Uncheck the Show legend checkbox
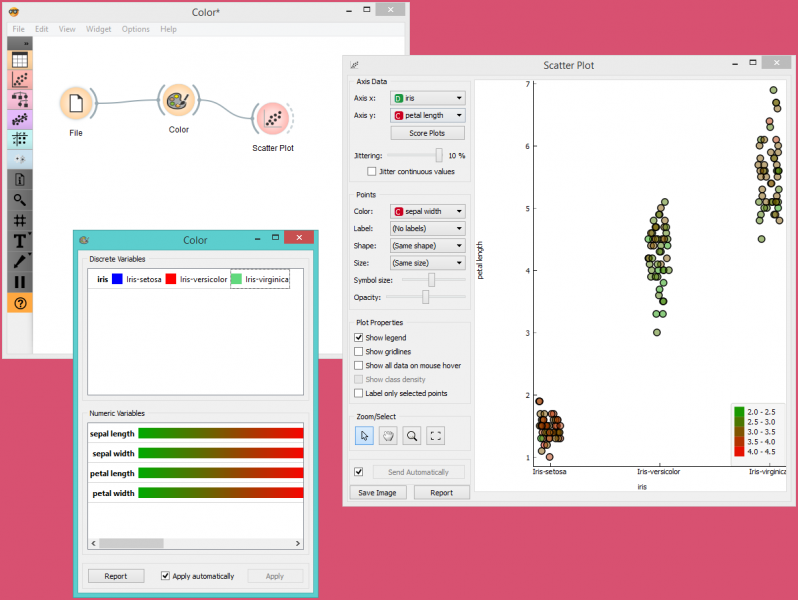 pos(359,338)
